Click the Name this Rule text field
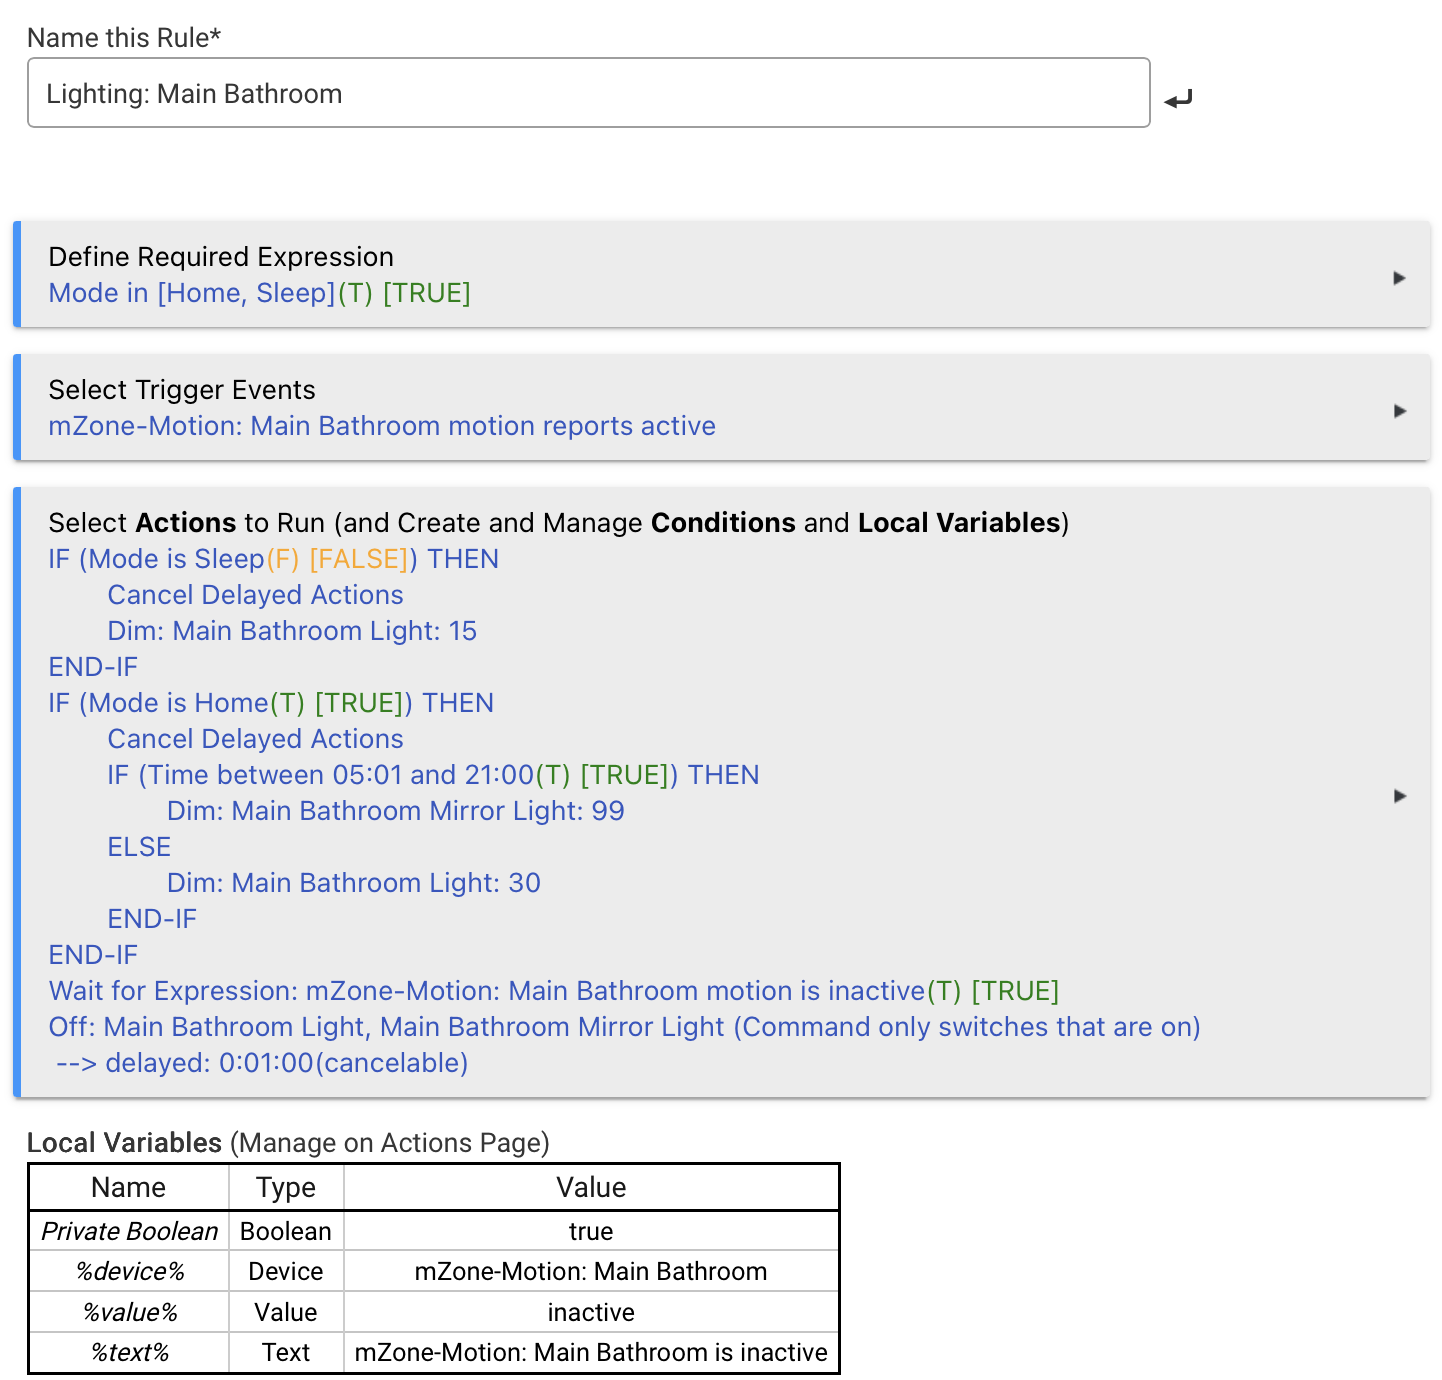1442x1380 pixels. click(x=588, y=93)
